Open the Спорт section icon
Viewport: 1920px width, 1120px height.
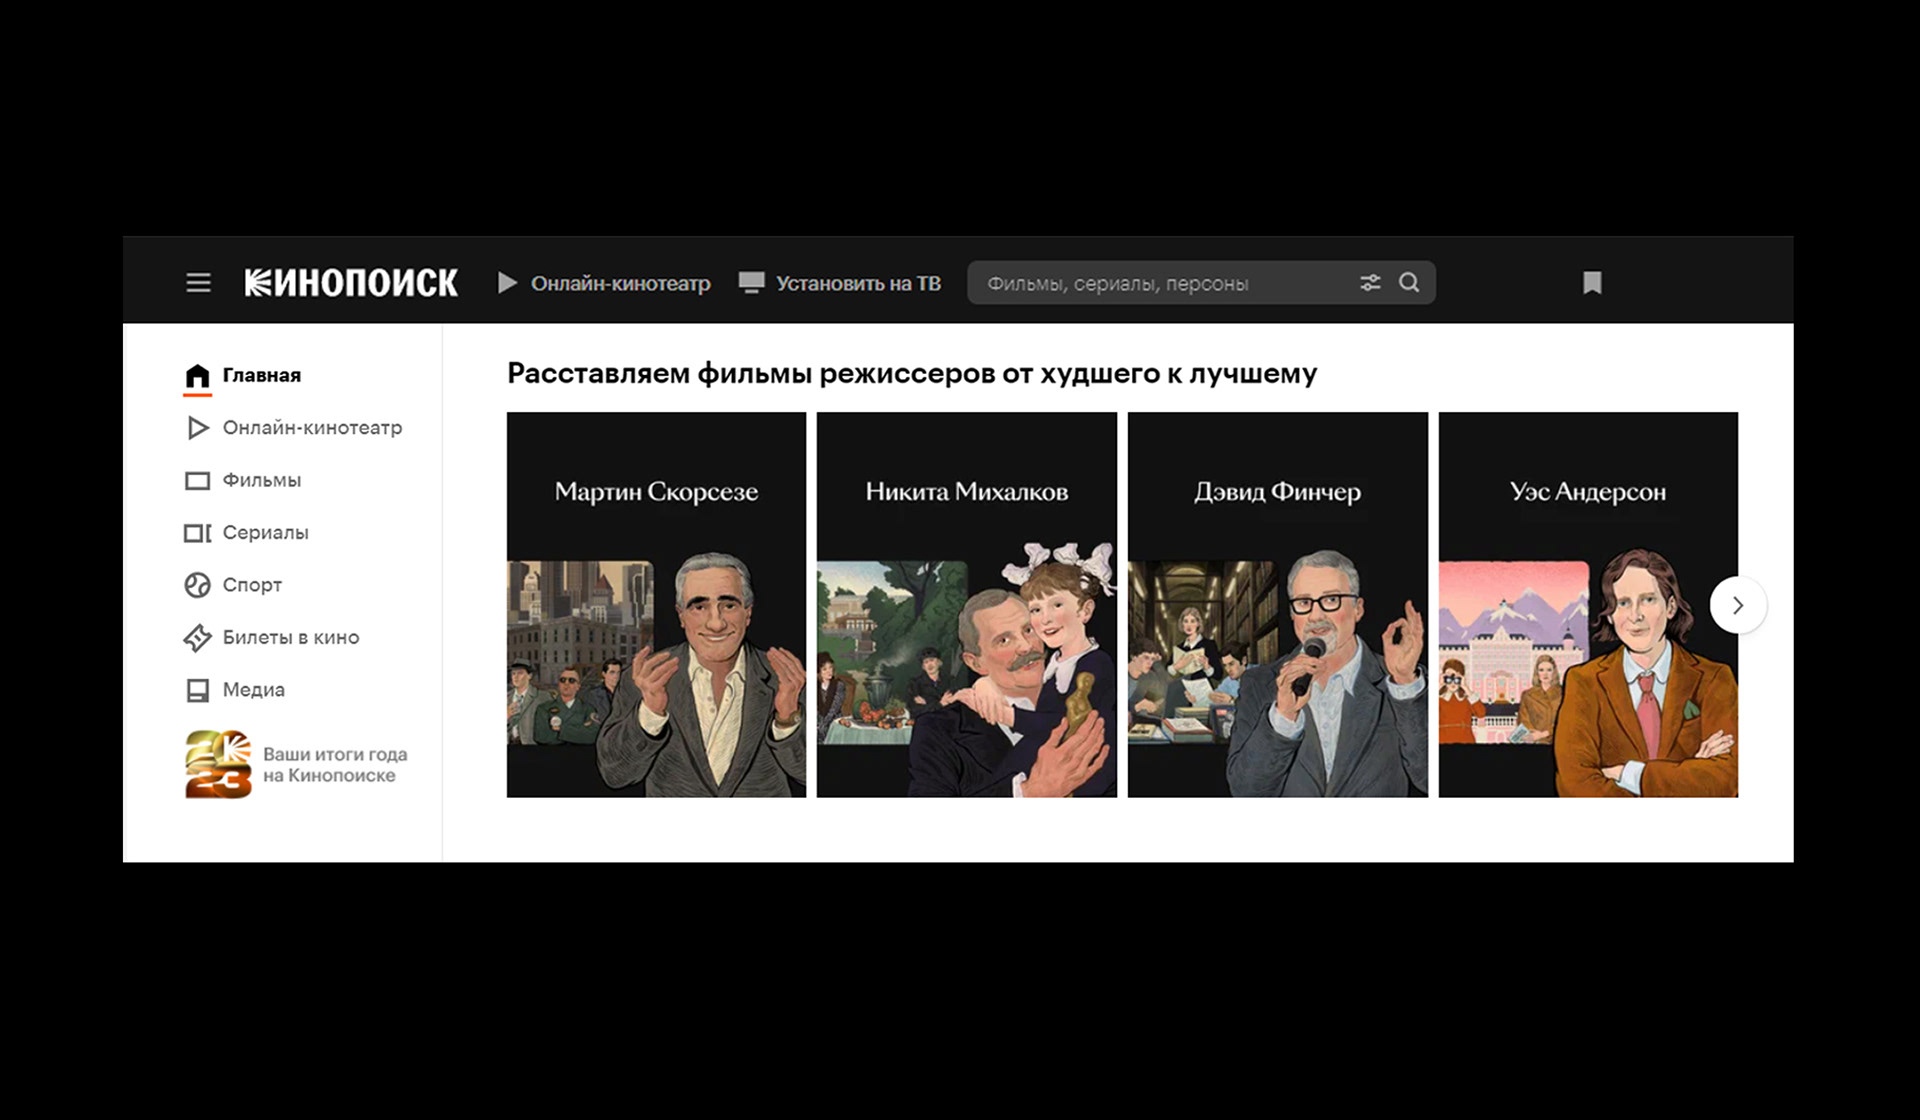pyautogui.click(x=198, y=585)
